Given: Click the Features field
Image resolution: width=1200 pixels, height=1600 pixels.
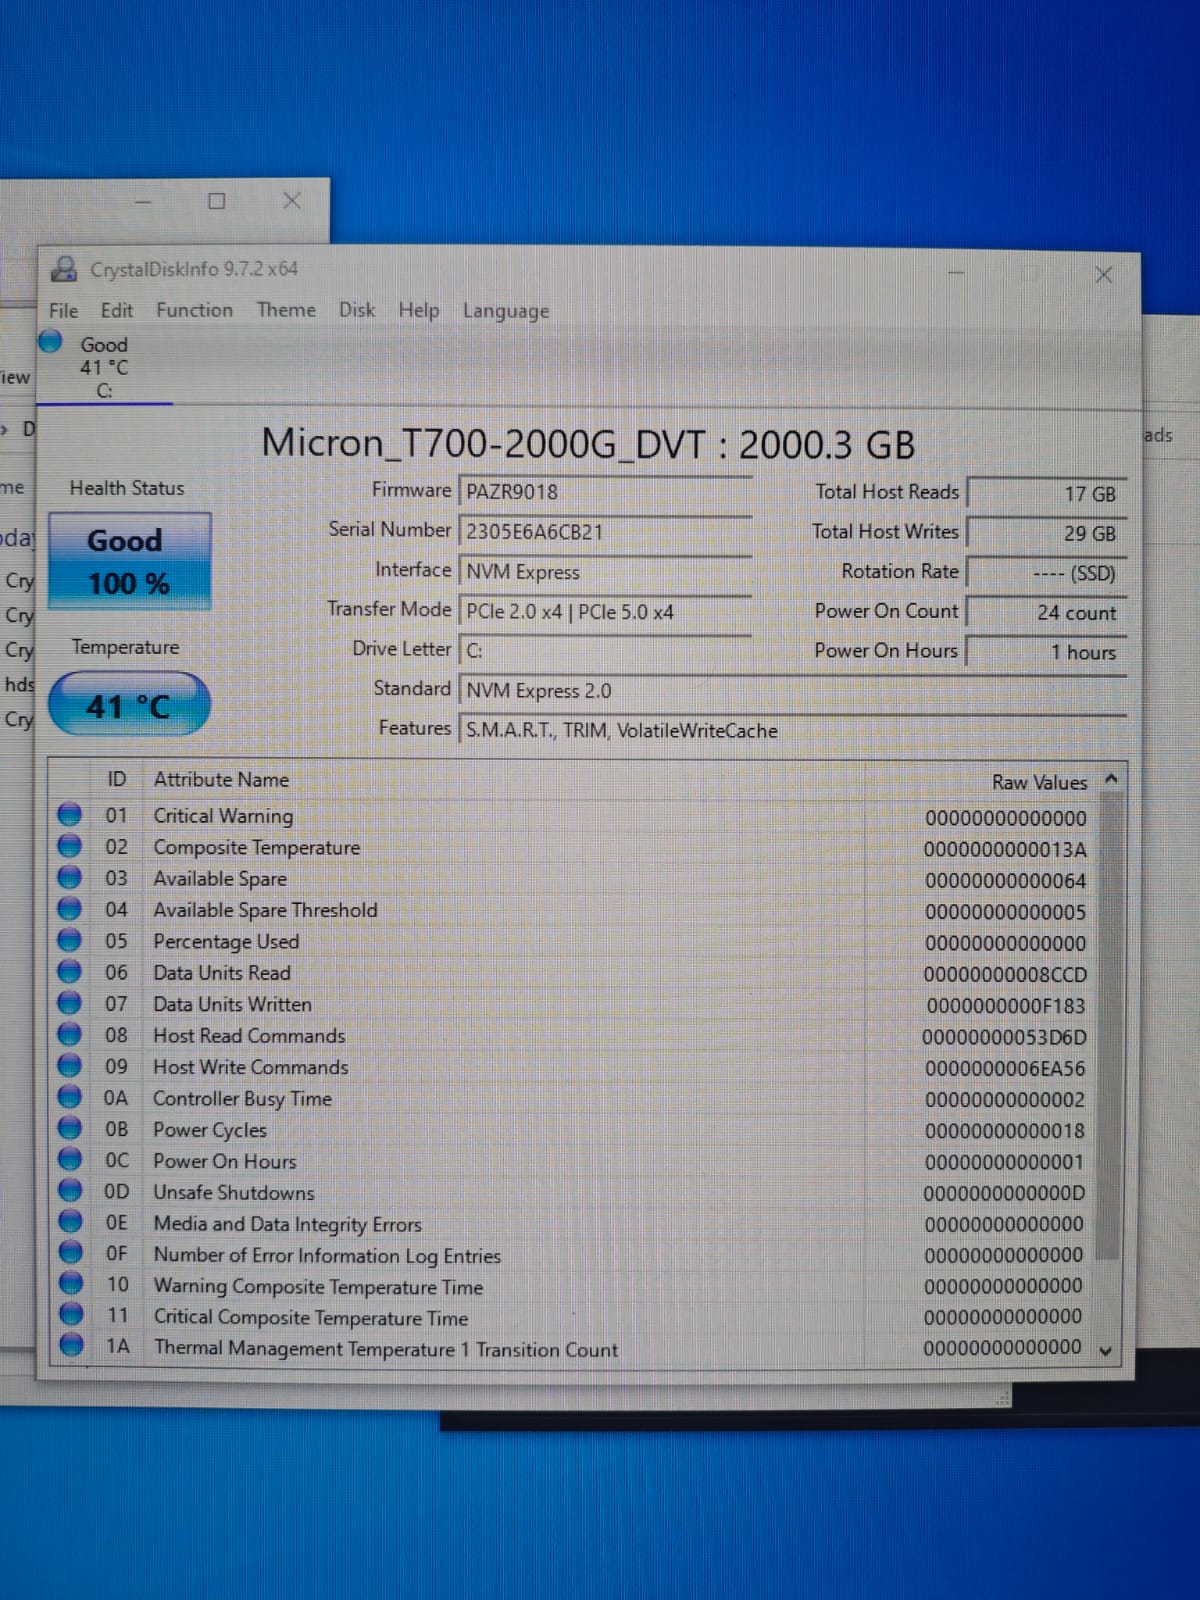Looking at the screenshot, I should (x=793, y=730).
